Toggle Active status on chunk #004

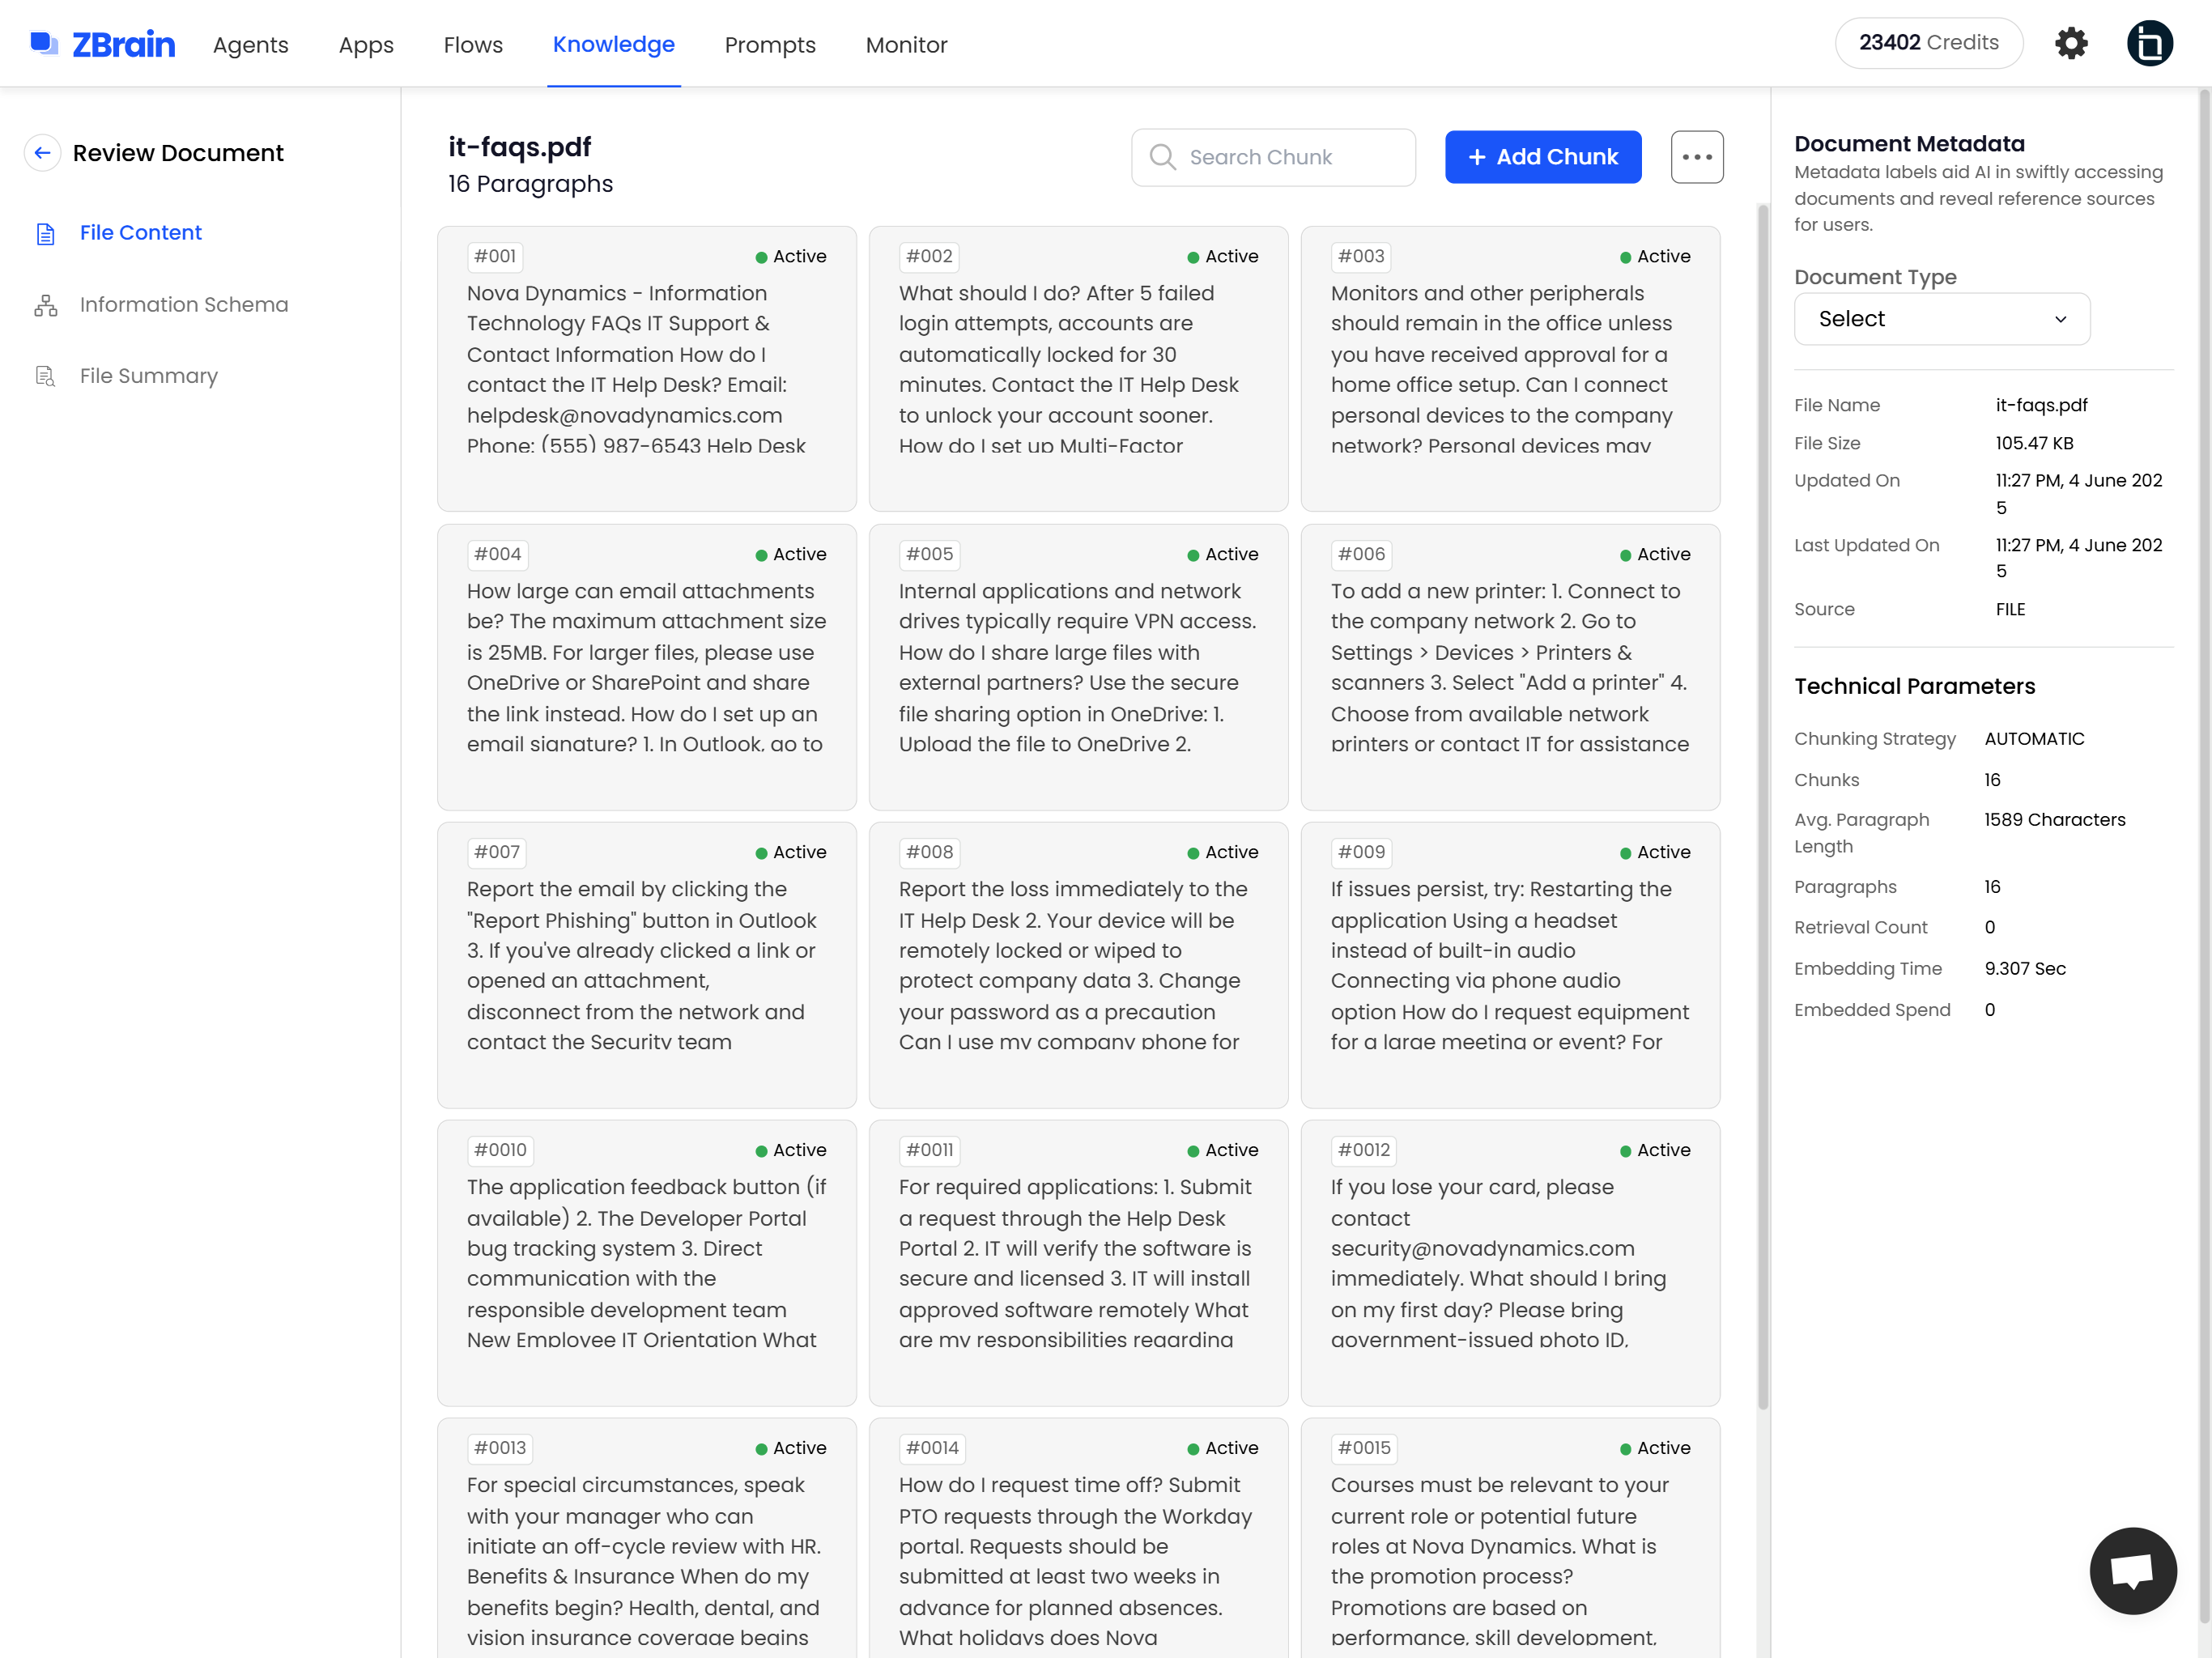point(791,555)
